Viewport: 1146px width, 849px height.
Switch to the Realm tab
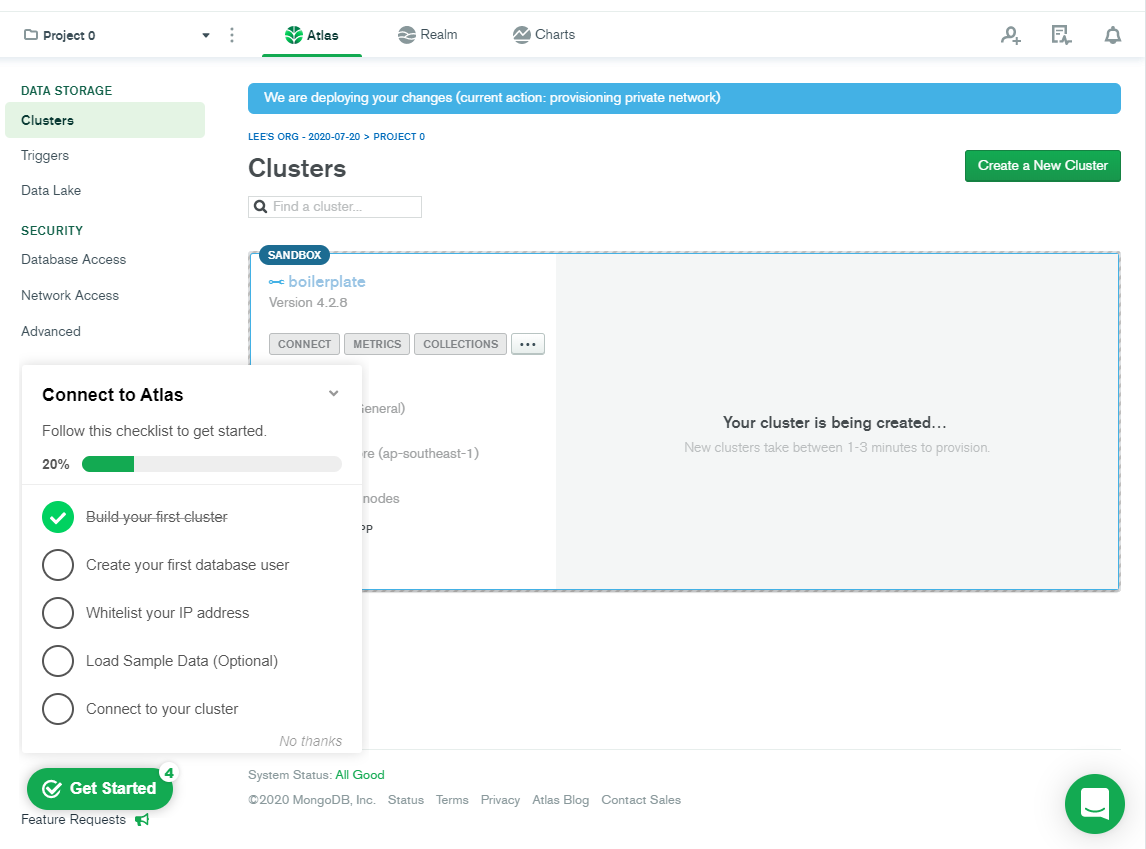point(428,35)
